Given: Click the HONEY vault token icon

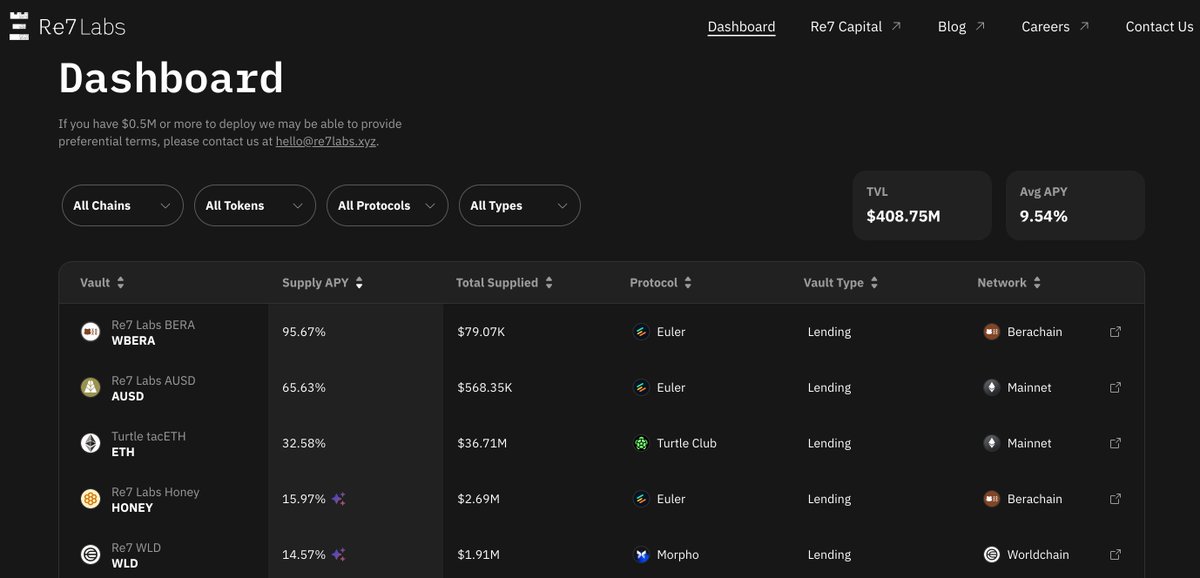Looking at the screenshot, I should pyautogui.click(x=90, y=499).
